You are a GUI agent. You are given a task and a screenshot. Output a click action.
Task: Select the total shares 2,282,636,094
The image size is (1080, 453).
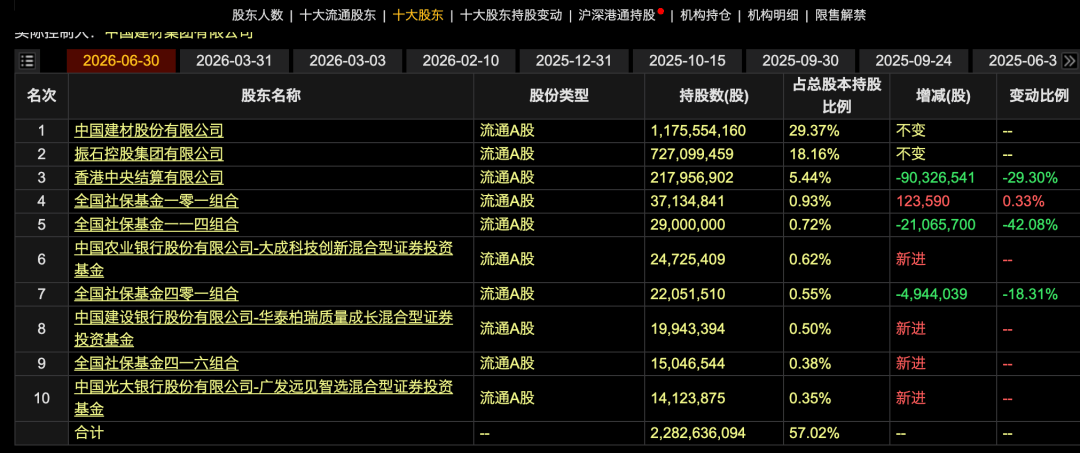698,433
